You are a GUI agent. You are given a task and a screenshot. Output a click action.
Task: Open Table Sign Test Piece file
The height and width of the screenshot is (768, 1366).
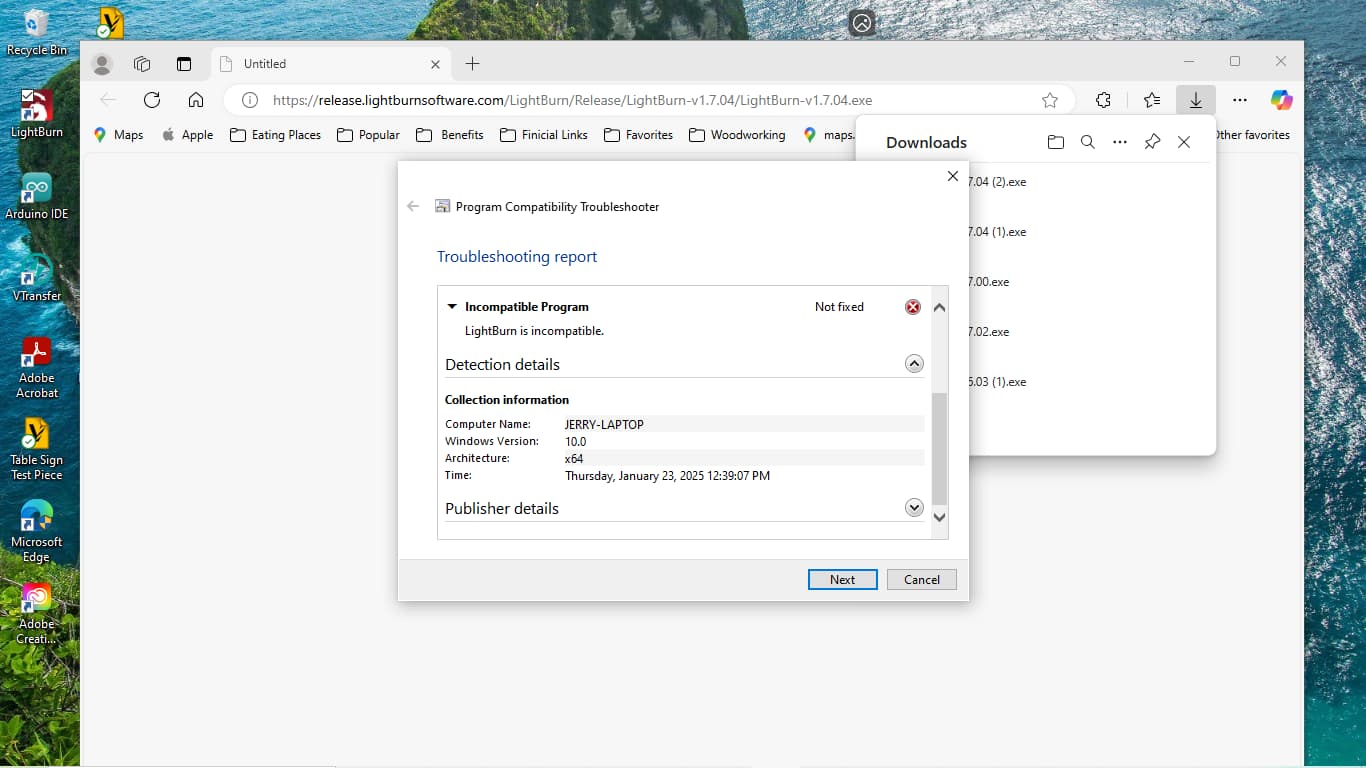point(37,449)
